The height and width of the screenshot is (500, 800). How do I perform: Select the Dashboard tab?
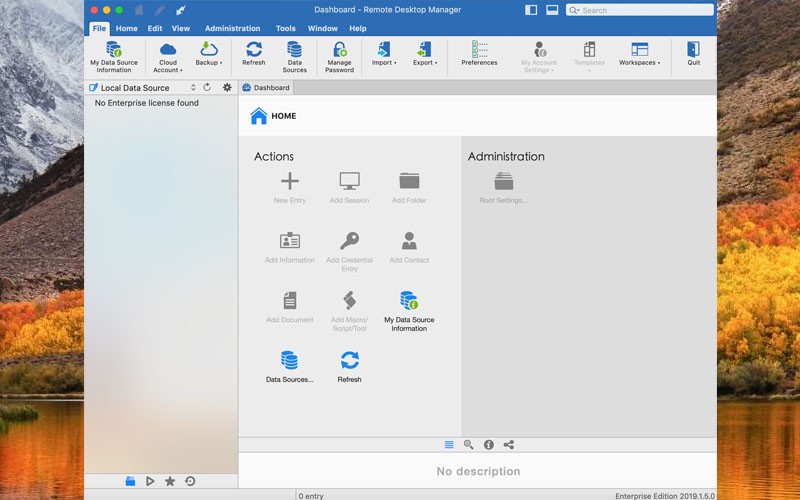pos(266,88)
